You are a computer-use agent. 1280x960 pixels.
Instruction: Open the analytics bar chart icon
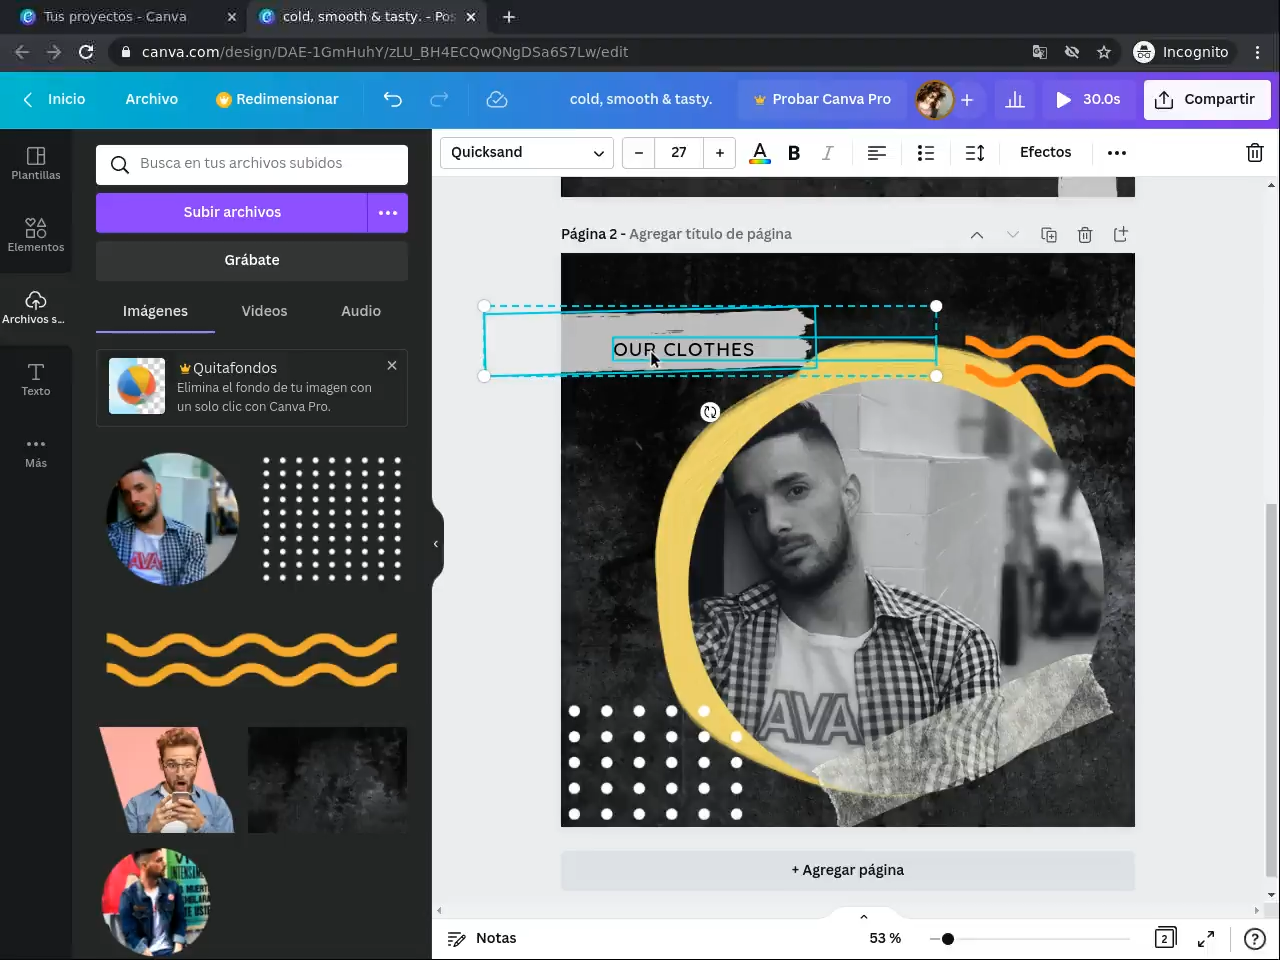point(1015,99)
